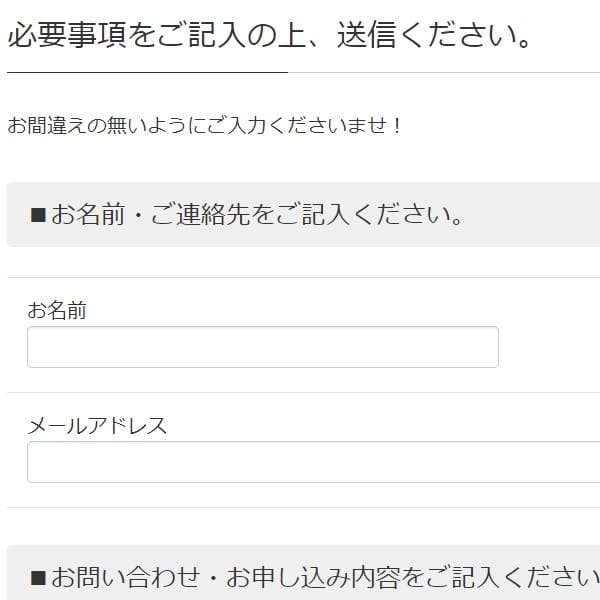This screenshot has width=600, height=600.
Task: Select the black square before お名前・ご連絡先
Action: click(x=38, y=215)
